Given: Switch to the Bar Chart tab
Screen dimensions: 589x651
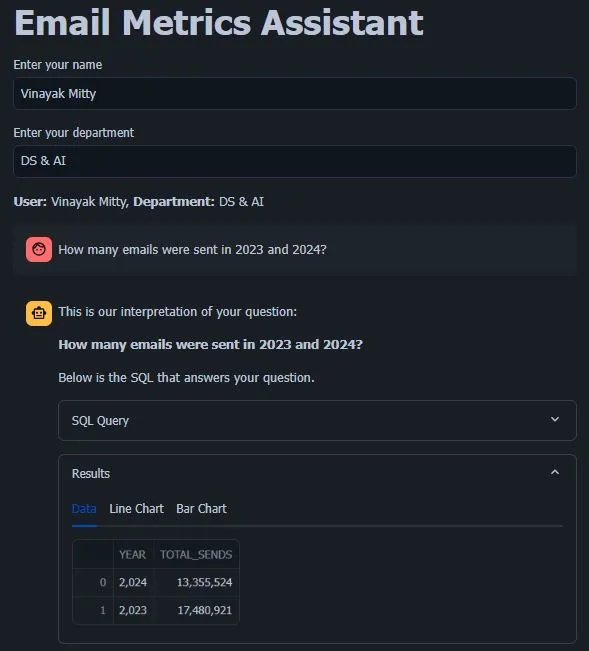Looking at the screenshot, I should click(201, 509).
